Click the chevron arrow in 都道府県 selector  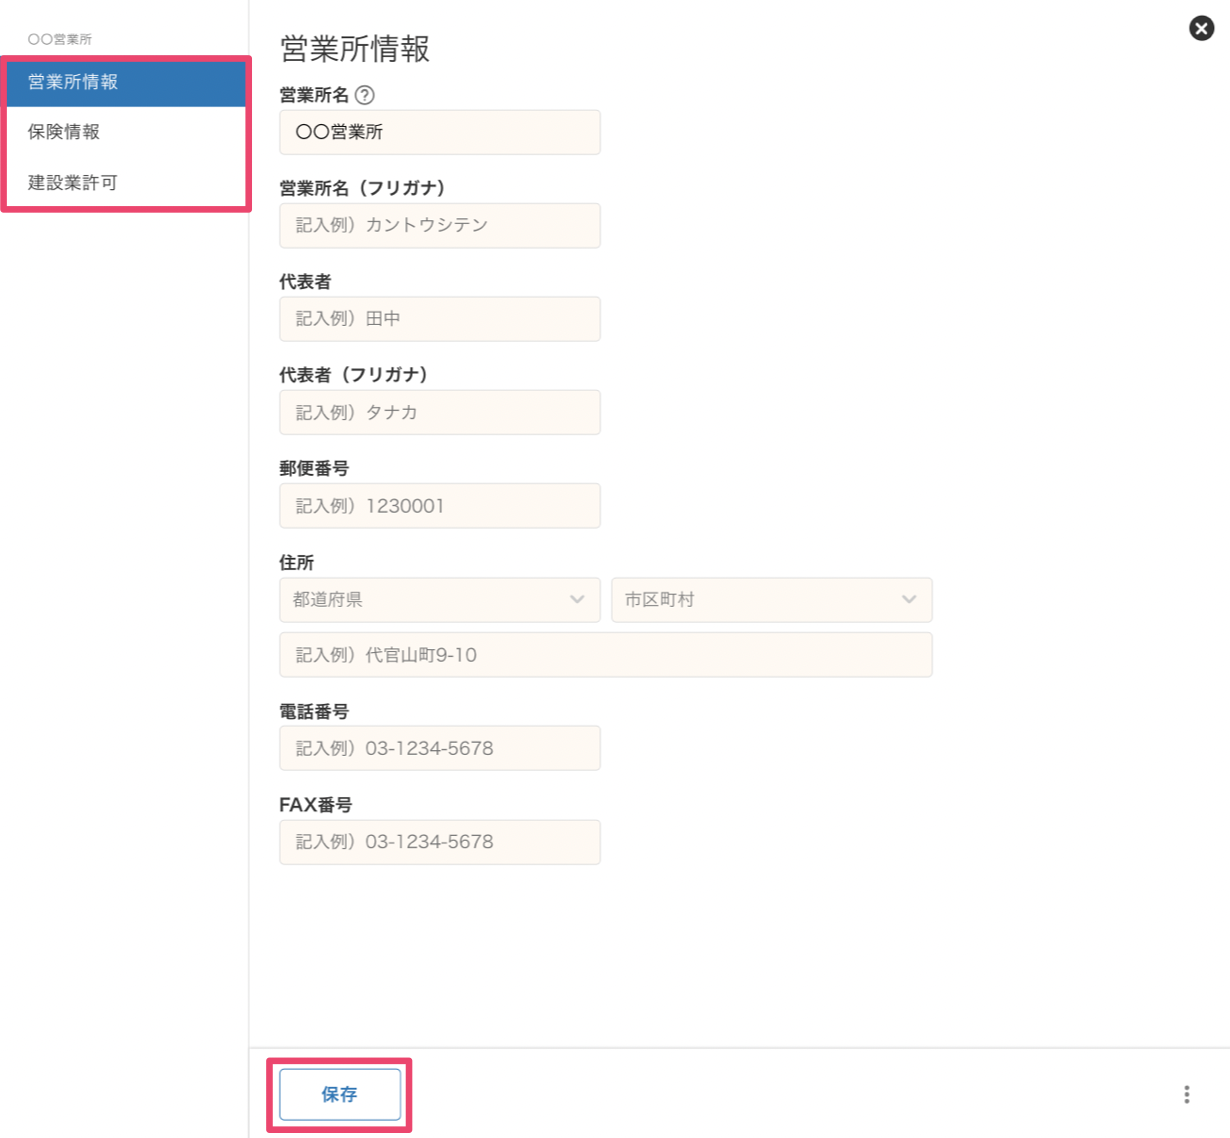(577, 600)
